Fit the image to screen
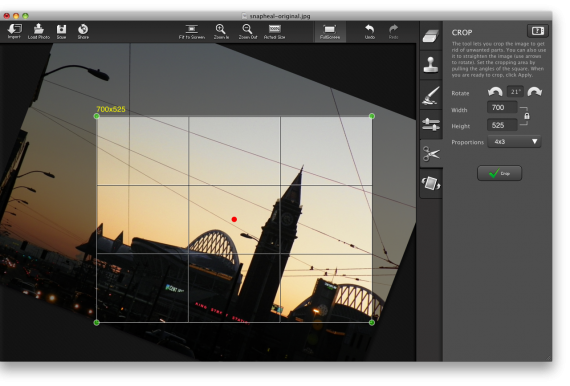This screenshot has height=386, width=570. 192,31
